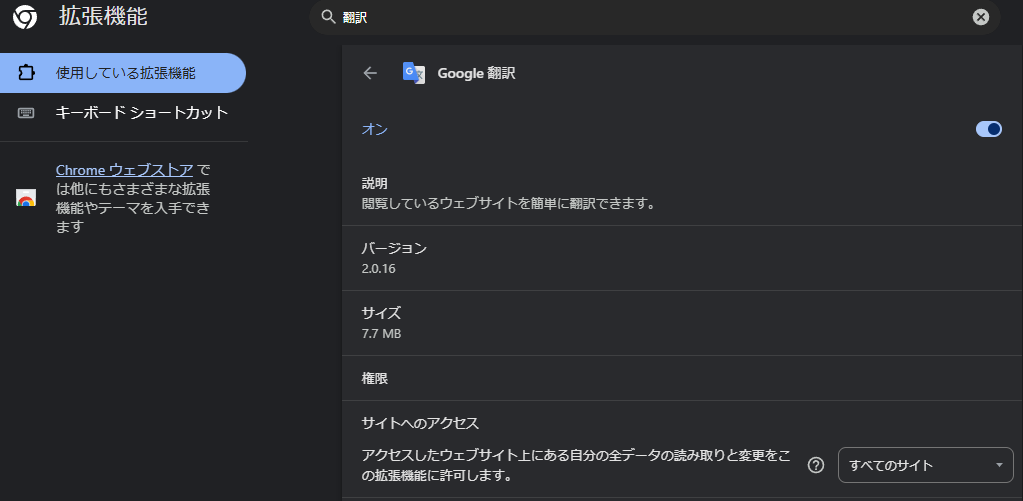1023x501 pixels.
Task: Click the version number 2.0.16
Action: (x=378, y=268)
